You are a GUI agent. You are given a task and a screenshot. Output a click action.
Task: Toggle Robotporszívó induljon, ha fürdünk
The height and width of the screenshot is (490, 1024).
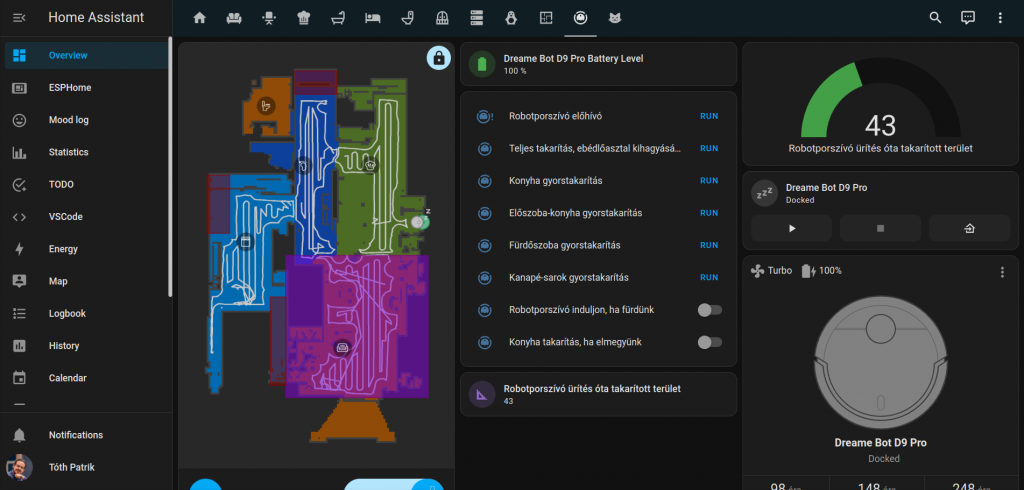[709, 310]
